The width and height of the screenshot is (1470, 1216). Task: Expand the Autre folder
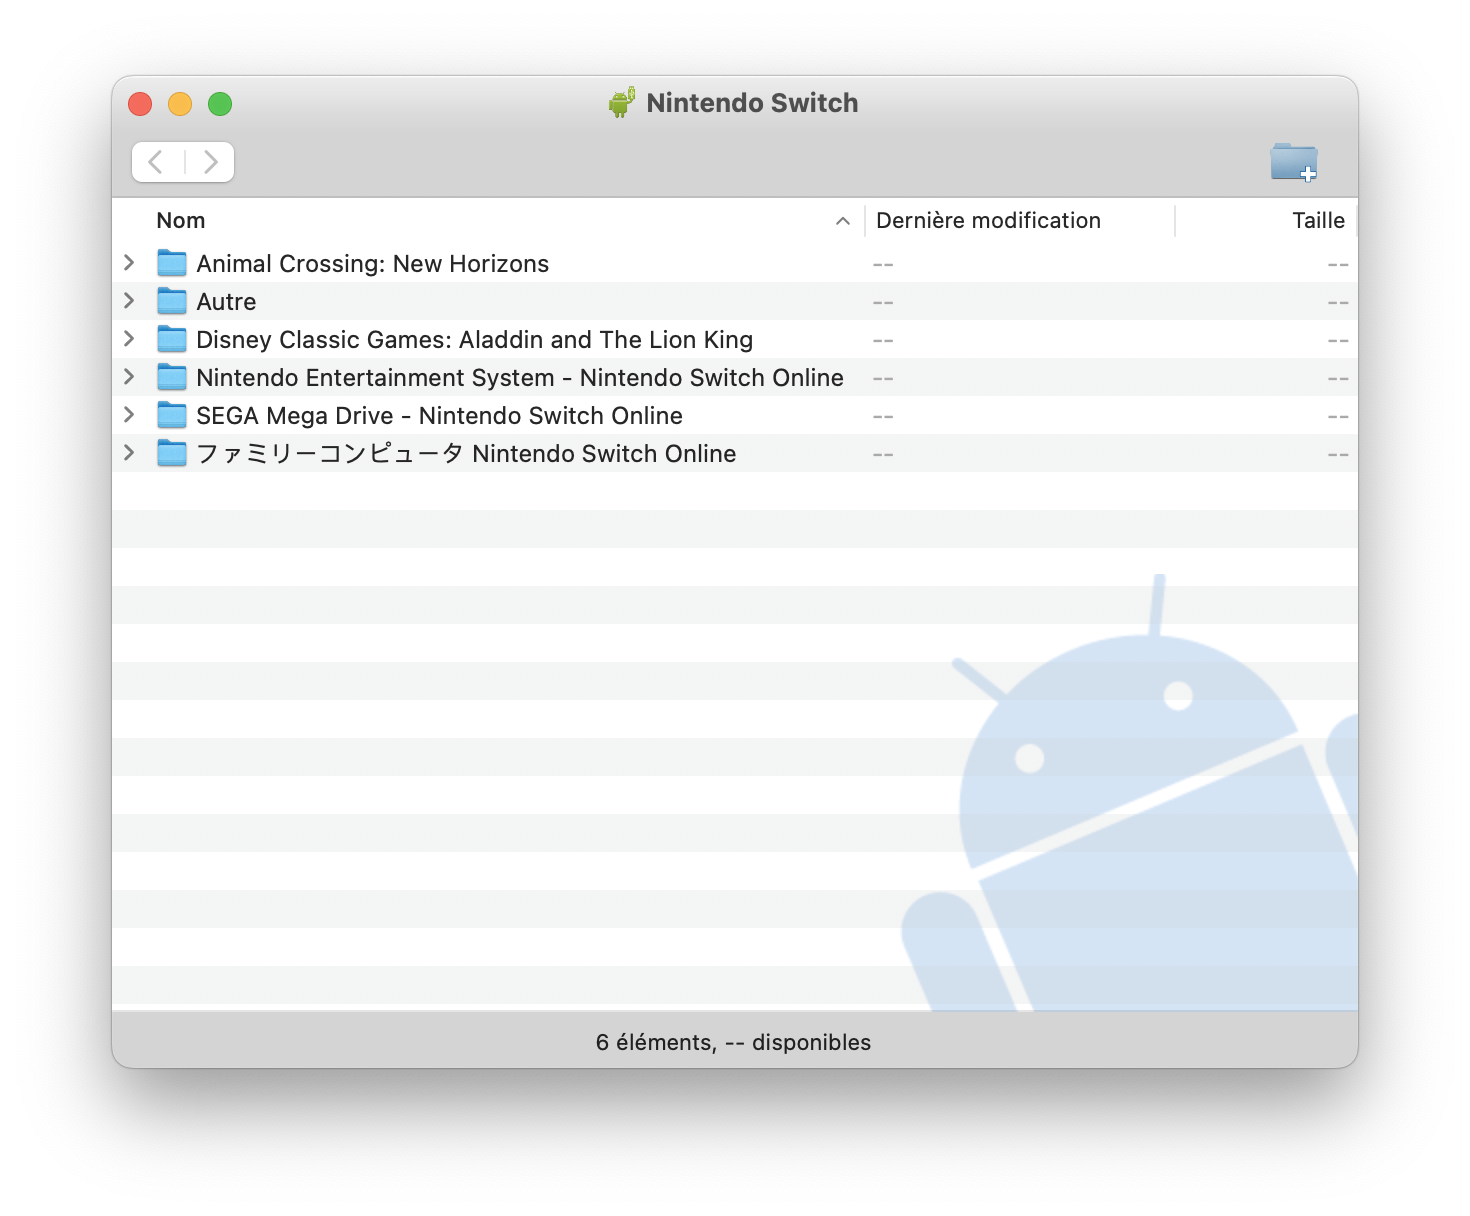[x=129, y=301]
